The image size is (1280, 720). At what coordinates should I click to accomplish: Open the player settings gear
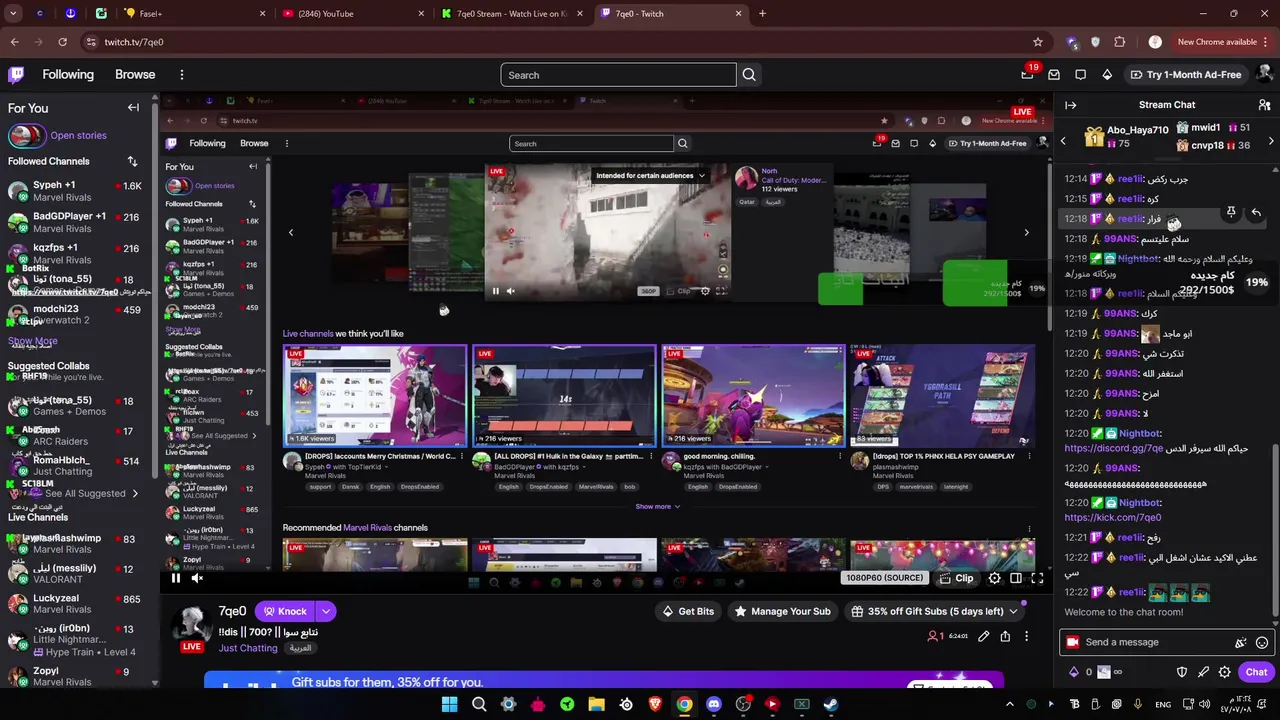click(994, 578)
